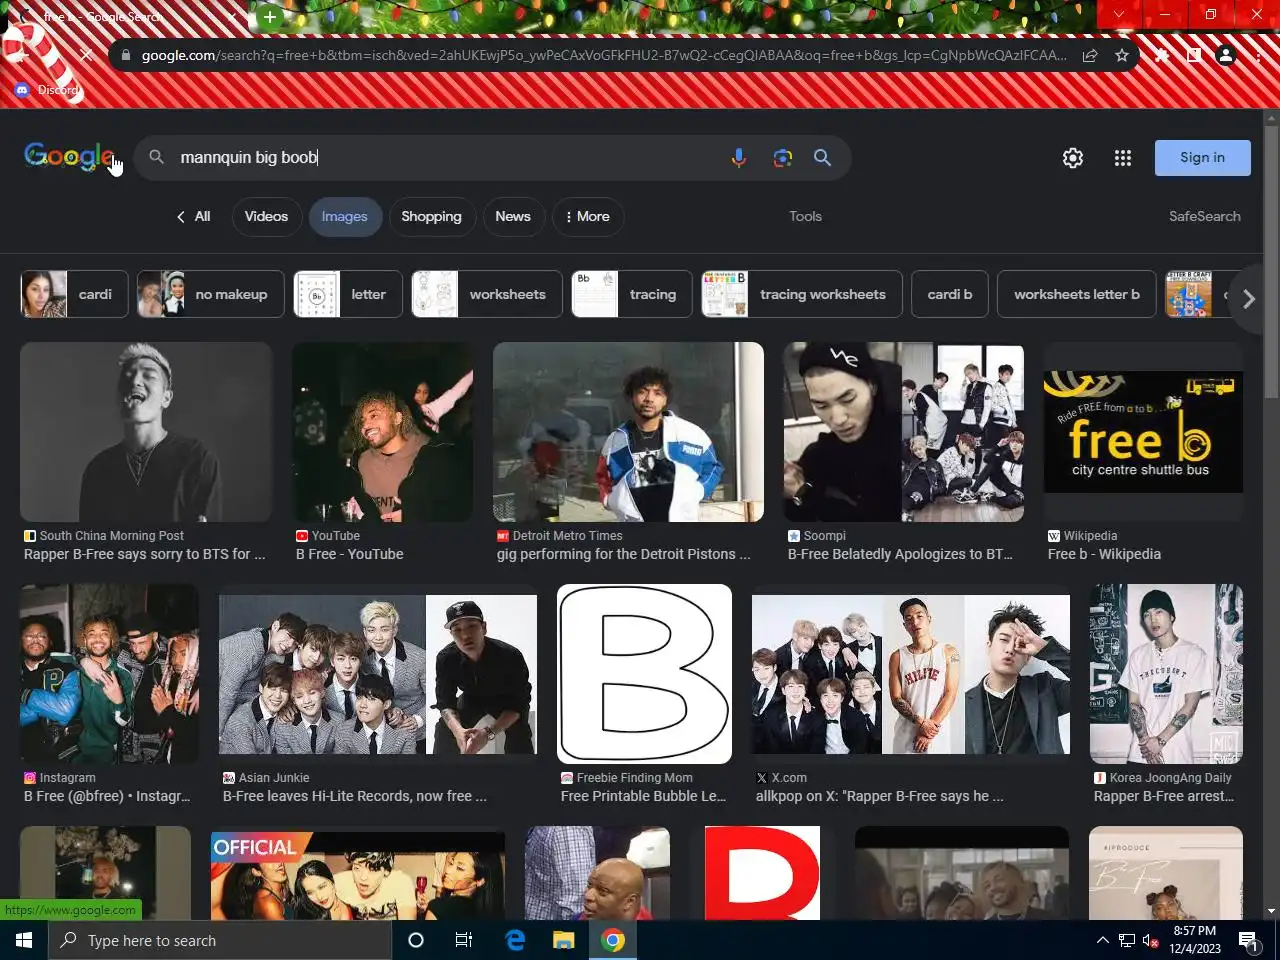Viewport: 1280px width, 960px height.
Task: Open the bubble letter B image
Action: 645,674
